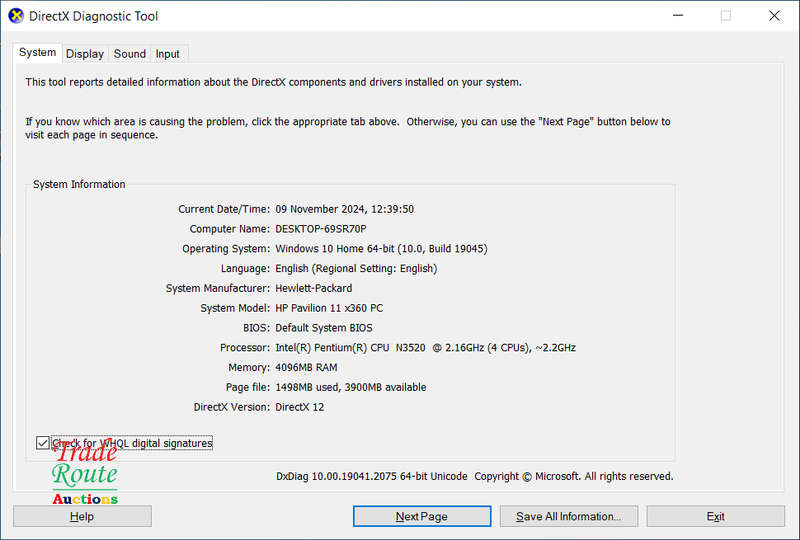Click the date value 09 November 2024
Image resolution: width=800 pixels, height=540 pixels.
(x=320, y=209)
